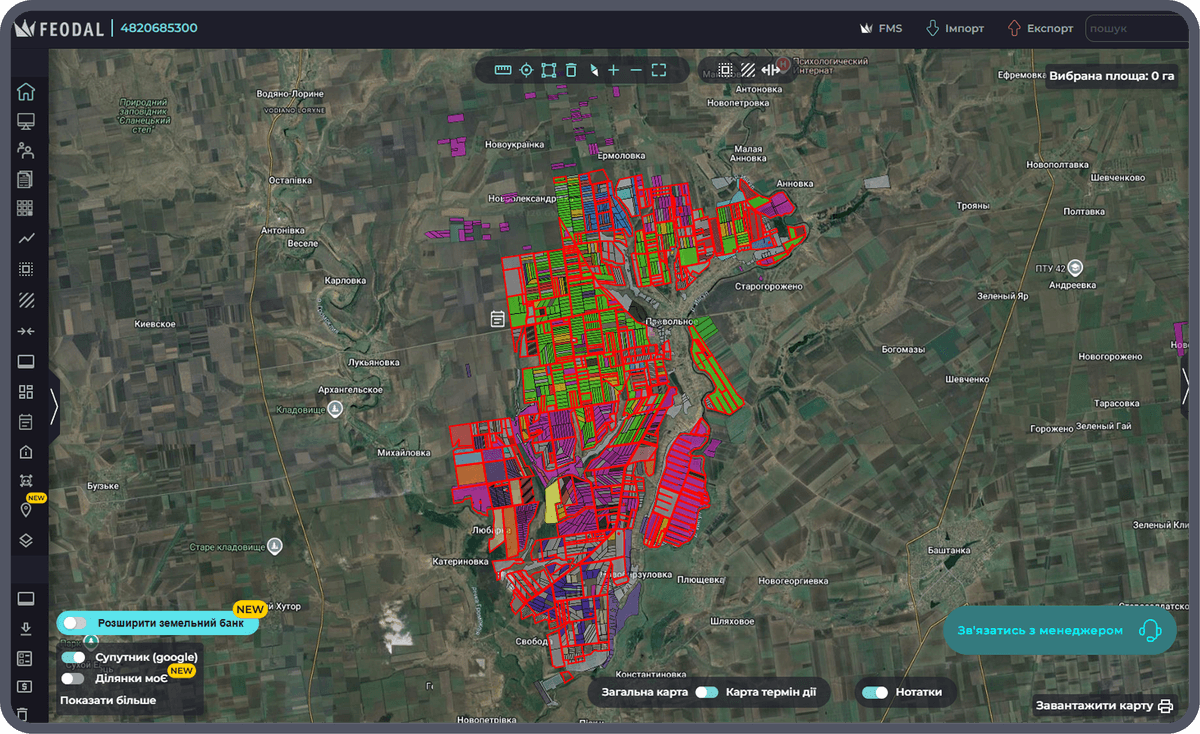Screen dimensions: 1200x734
Task: Zoom out with the minus icon
Action: coord(636,70)
